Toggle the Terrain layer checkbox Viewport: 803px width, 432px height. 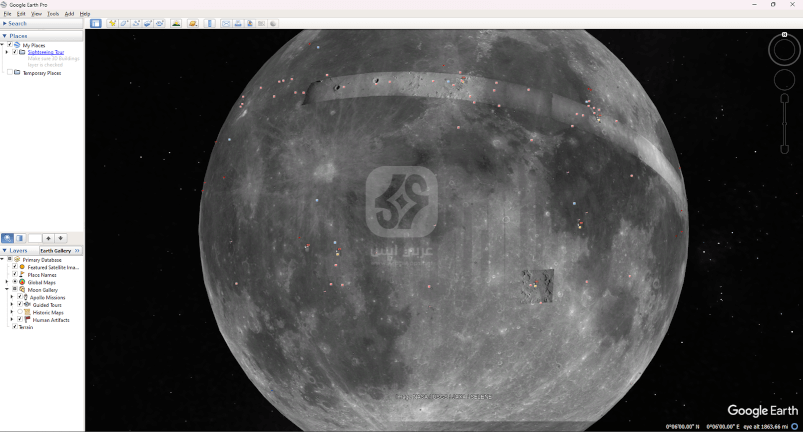pos(15,327)
